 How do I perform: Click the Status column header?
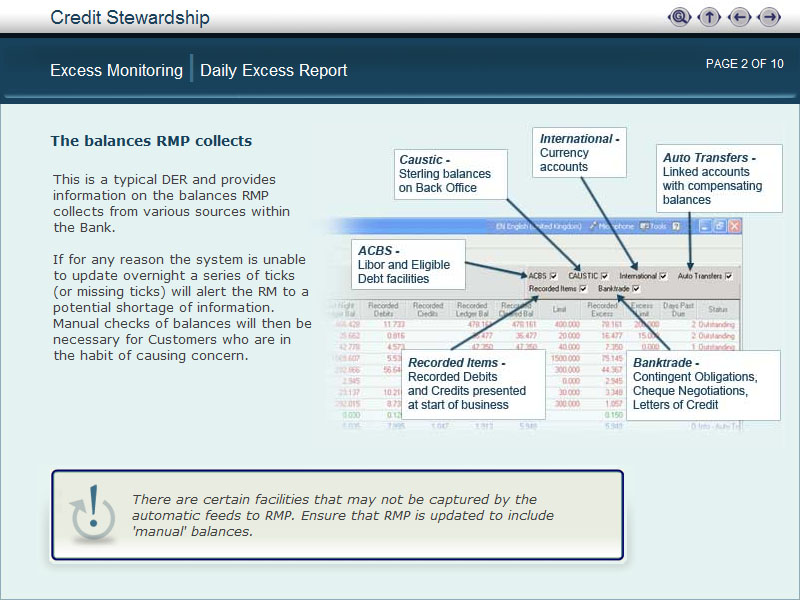(x=717, y=309)
